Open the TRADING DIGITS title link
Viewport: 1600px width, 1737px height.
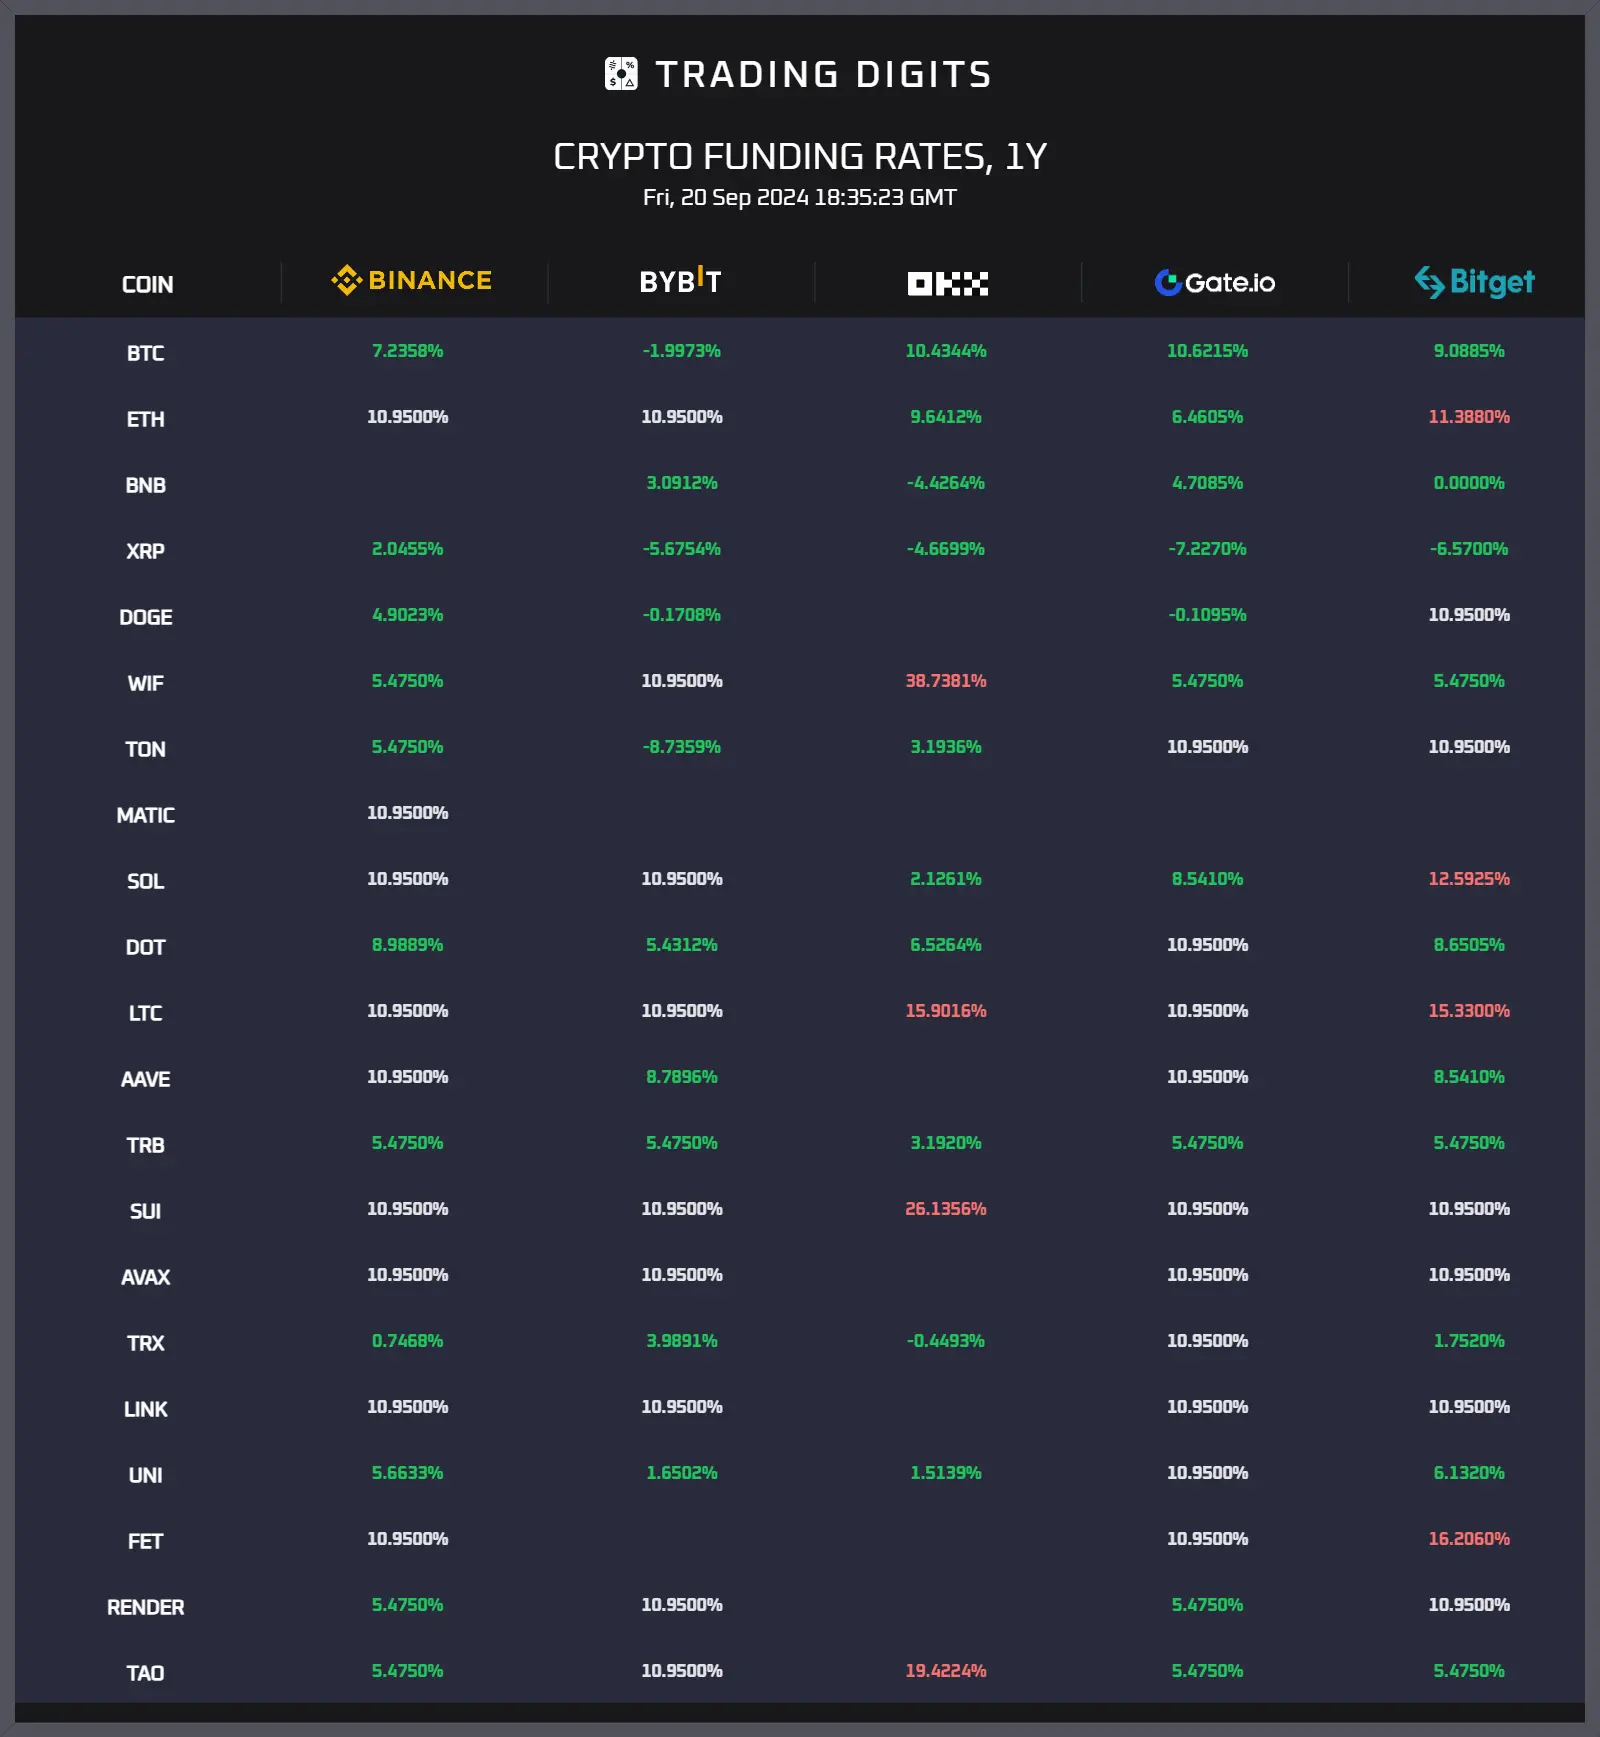pos(823,74)
